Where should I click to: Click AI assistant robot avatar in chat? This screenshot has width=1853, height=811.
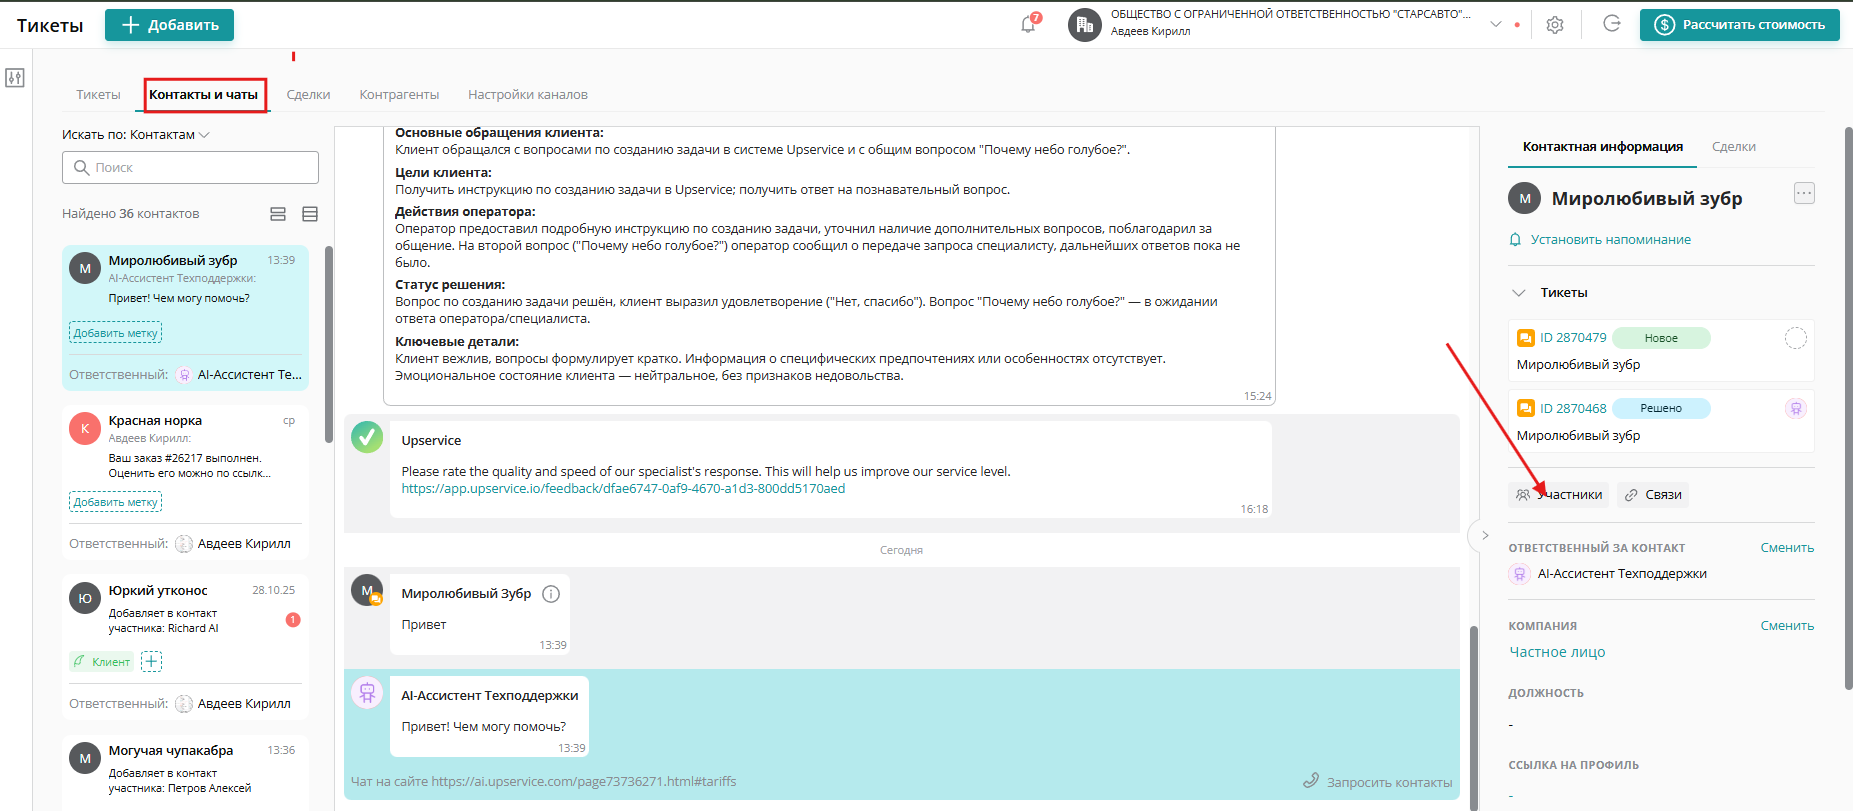tap(367, 692)
